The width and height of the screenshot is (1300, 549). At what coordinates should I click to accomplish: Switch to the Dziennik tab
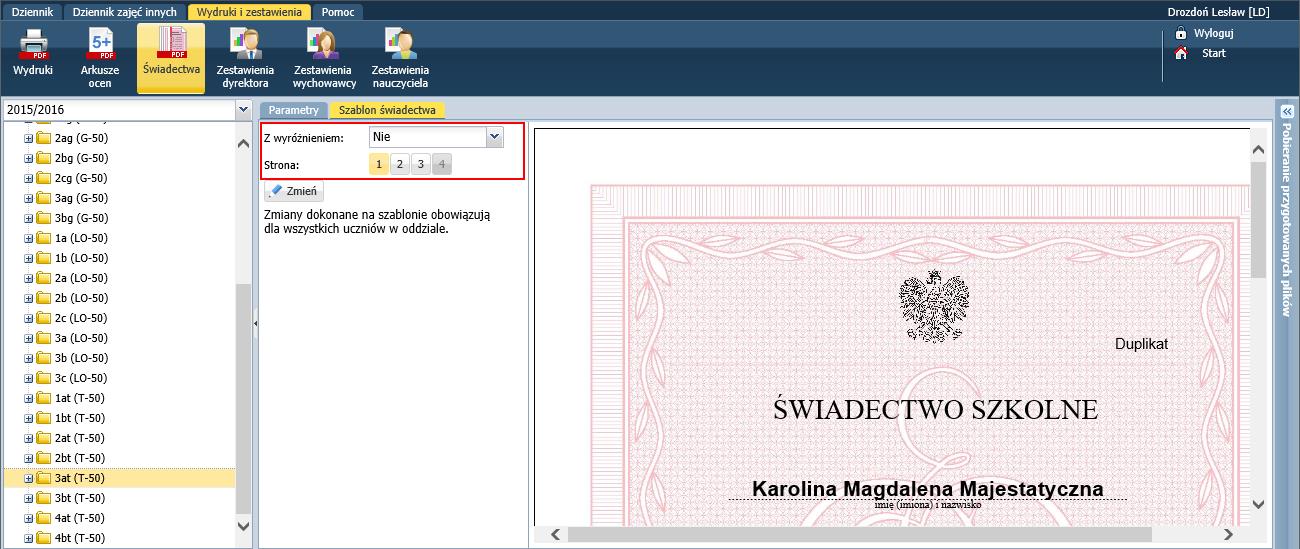point(32,12)
